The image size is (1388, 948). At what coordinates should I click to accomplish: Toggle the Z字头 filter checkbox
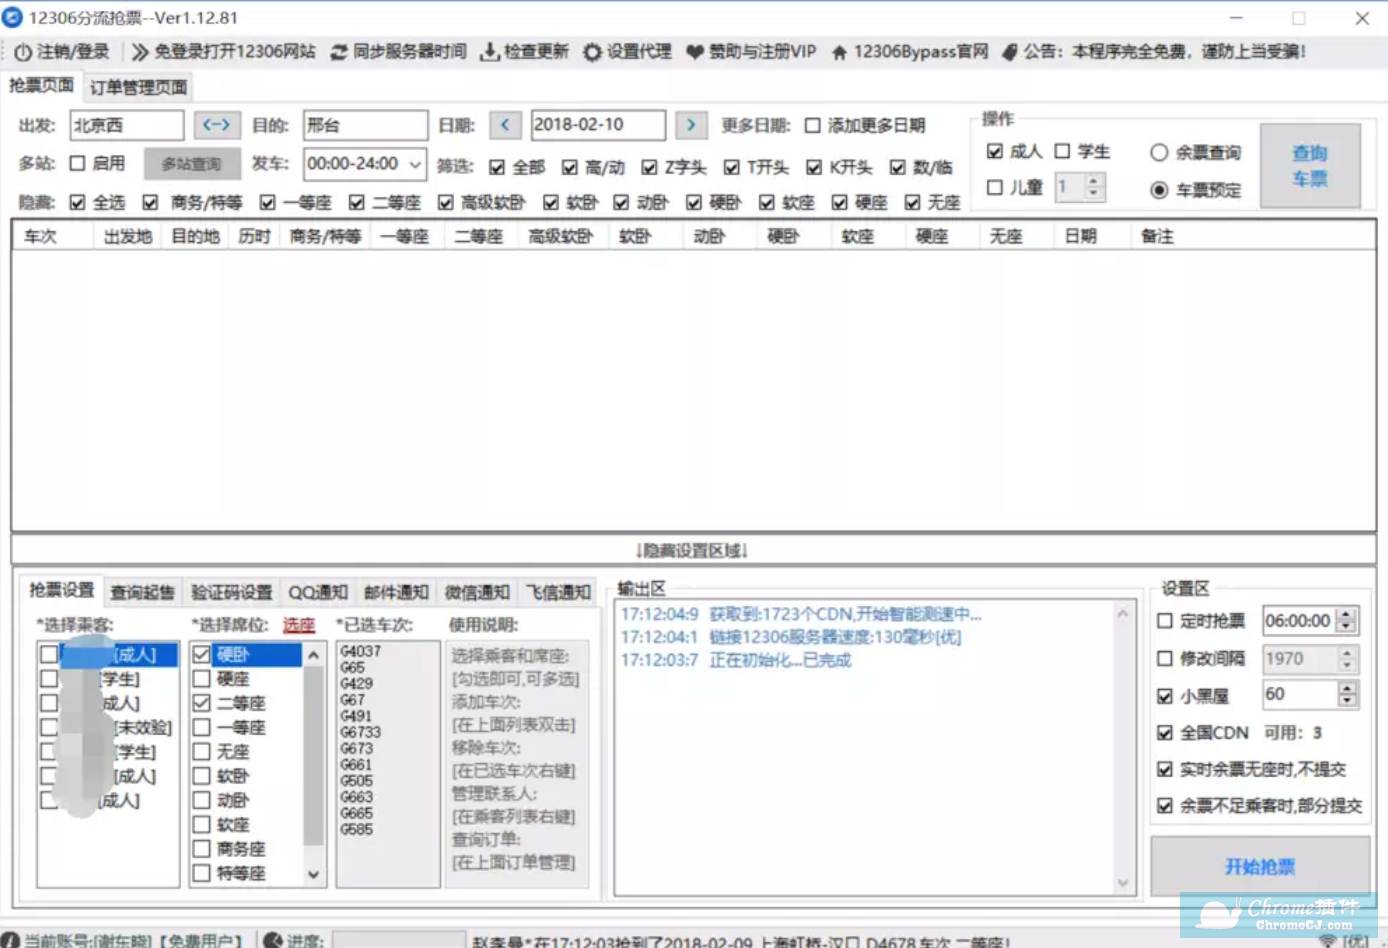point(650,167)
